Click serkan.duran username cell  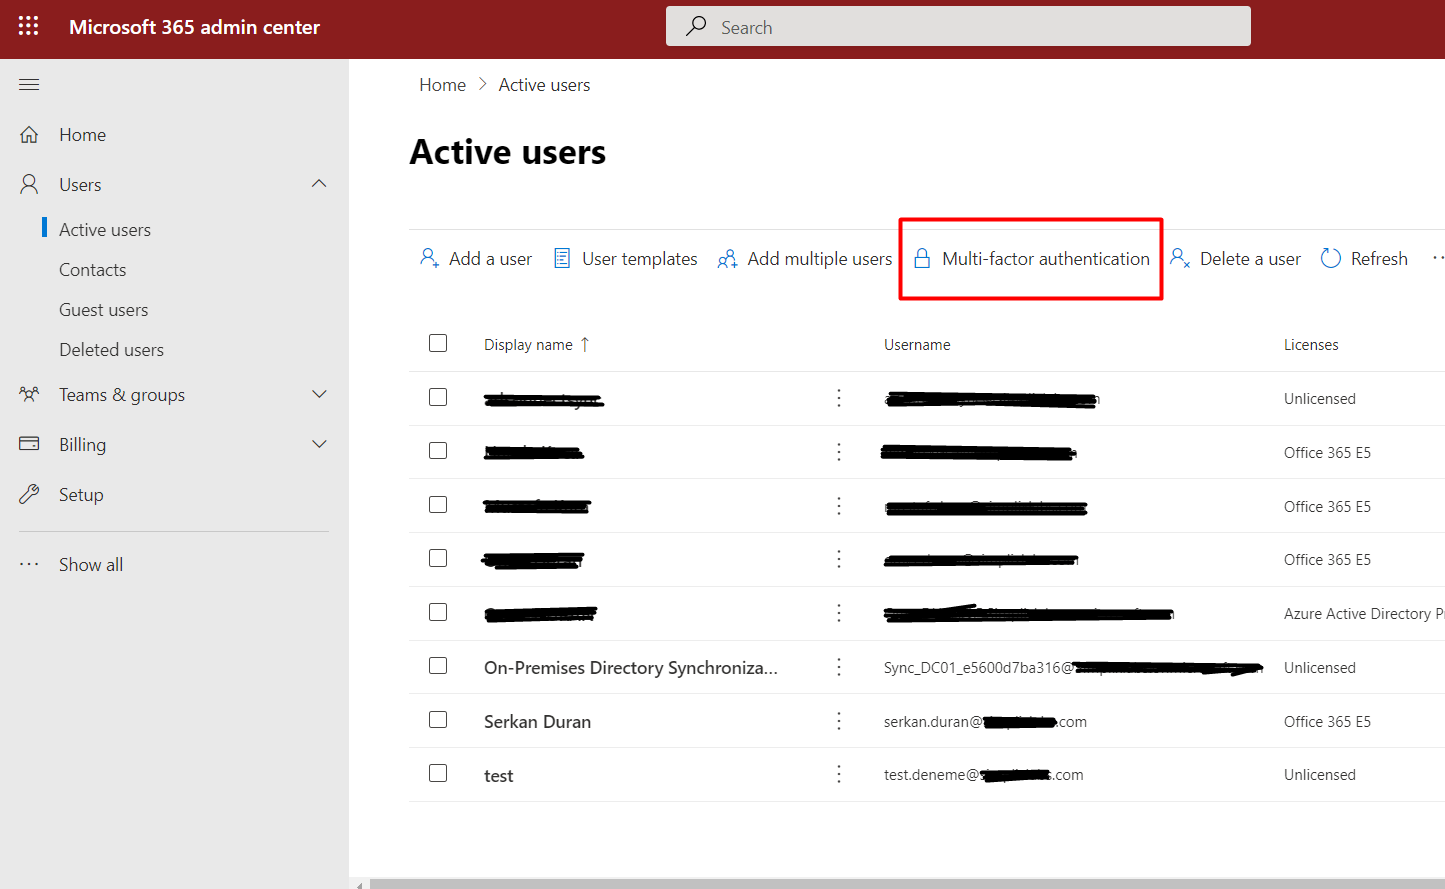click(985, 721)
